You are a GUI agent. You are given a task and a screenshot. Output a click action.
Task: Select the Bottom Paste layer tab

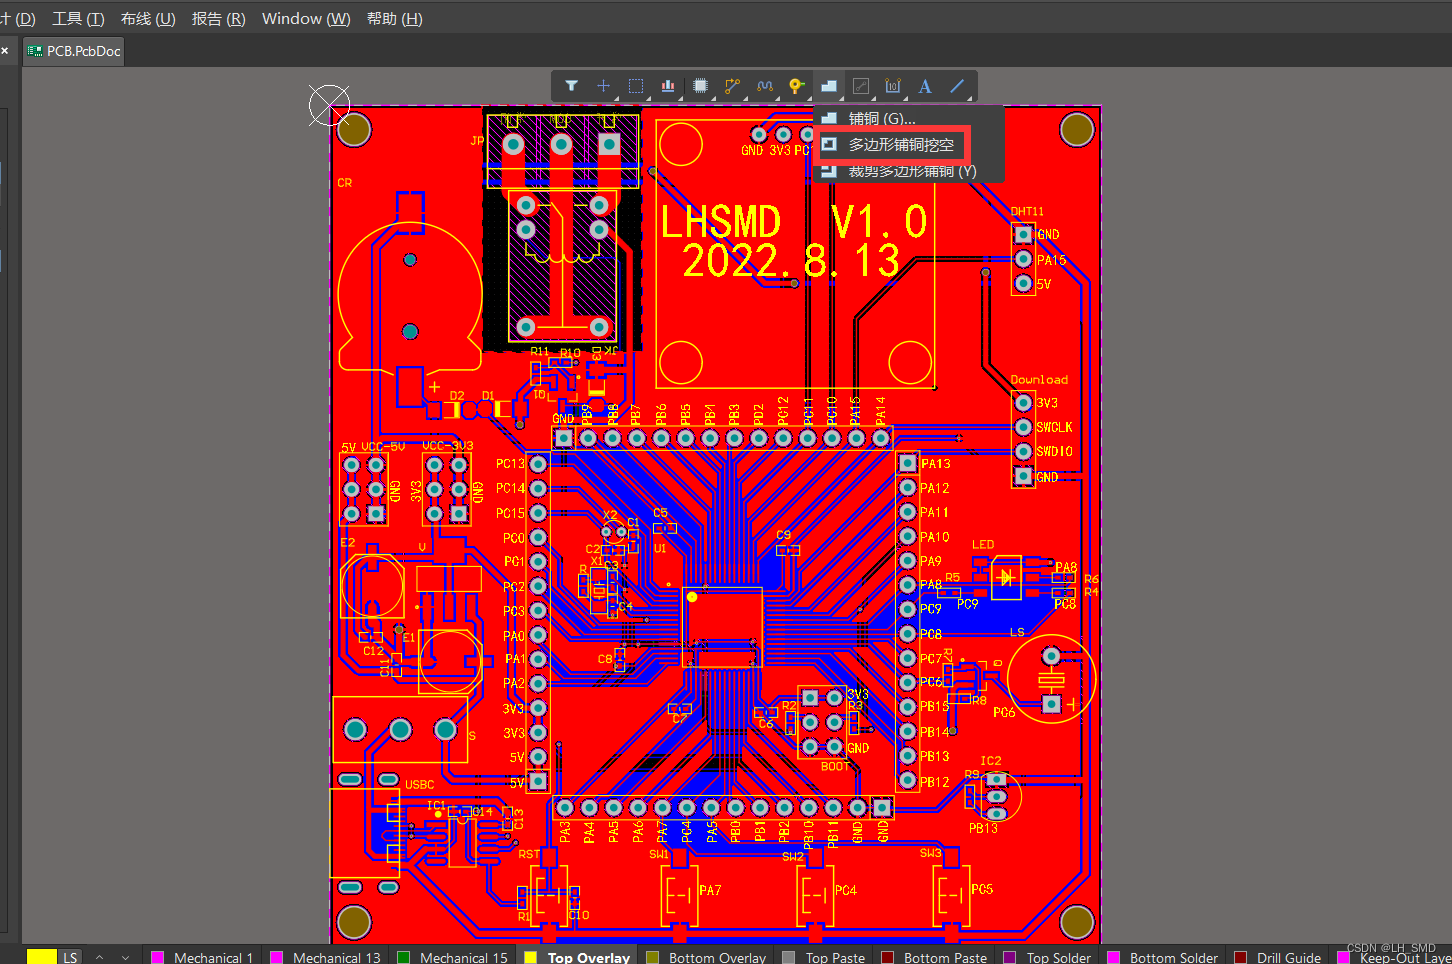click(934, 957)
